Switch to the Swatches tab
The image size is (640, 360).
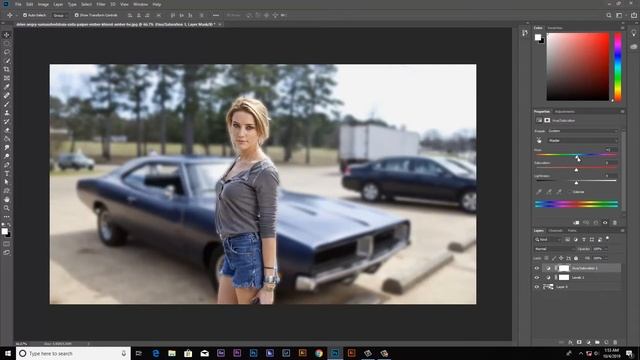tap(555, 28)
